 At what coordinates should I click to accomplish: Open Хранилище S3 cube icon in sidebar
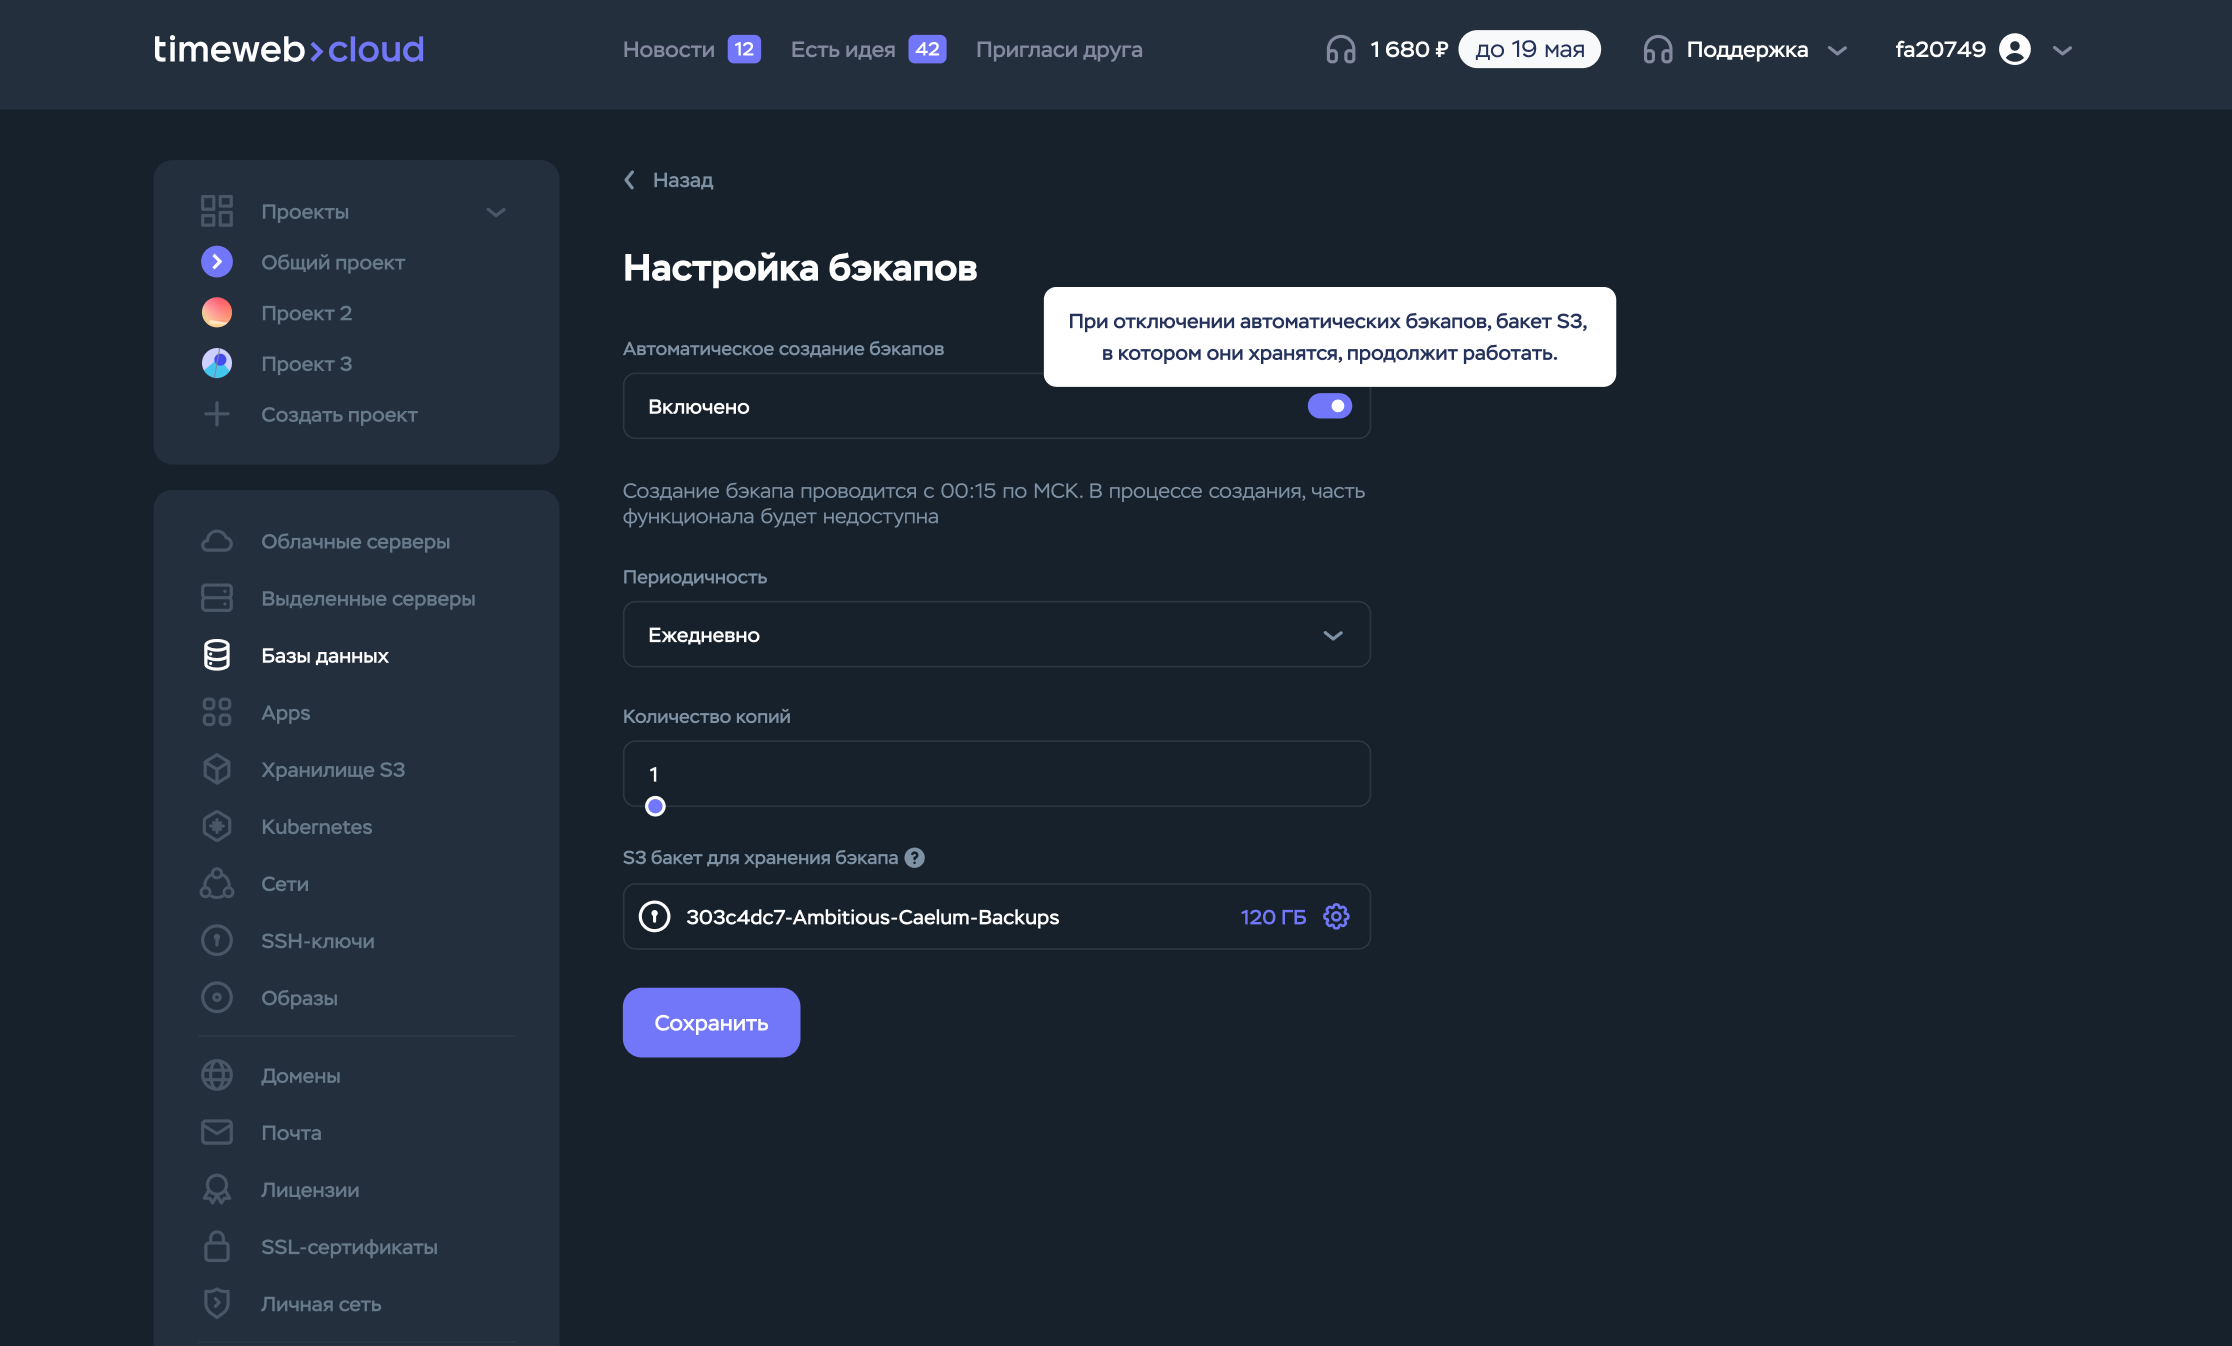click(217, 769)
